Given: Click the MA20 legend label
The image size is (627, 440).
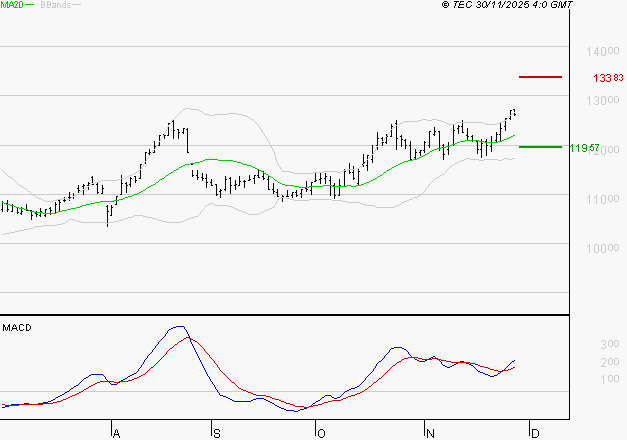Looking at the screenshot, I should tap(12, 5).
